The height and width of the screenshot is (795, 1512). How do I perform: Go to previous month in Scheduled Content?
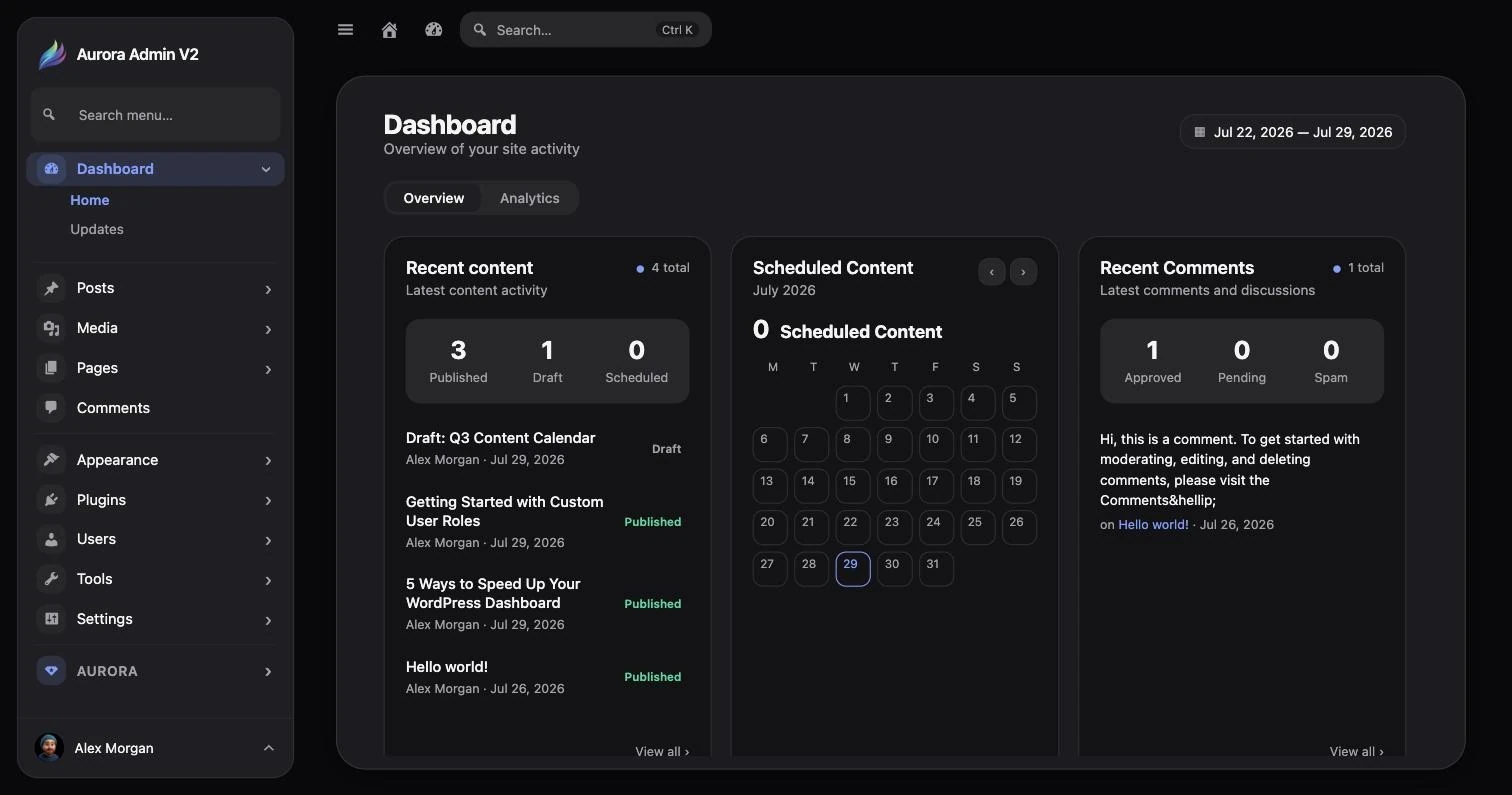(x=992, y=272)
